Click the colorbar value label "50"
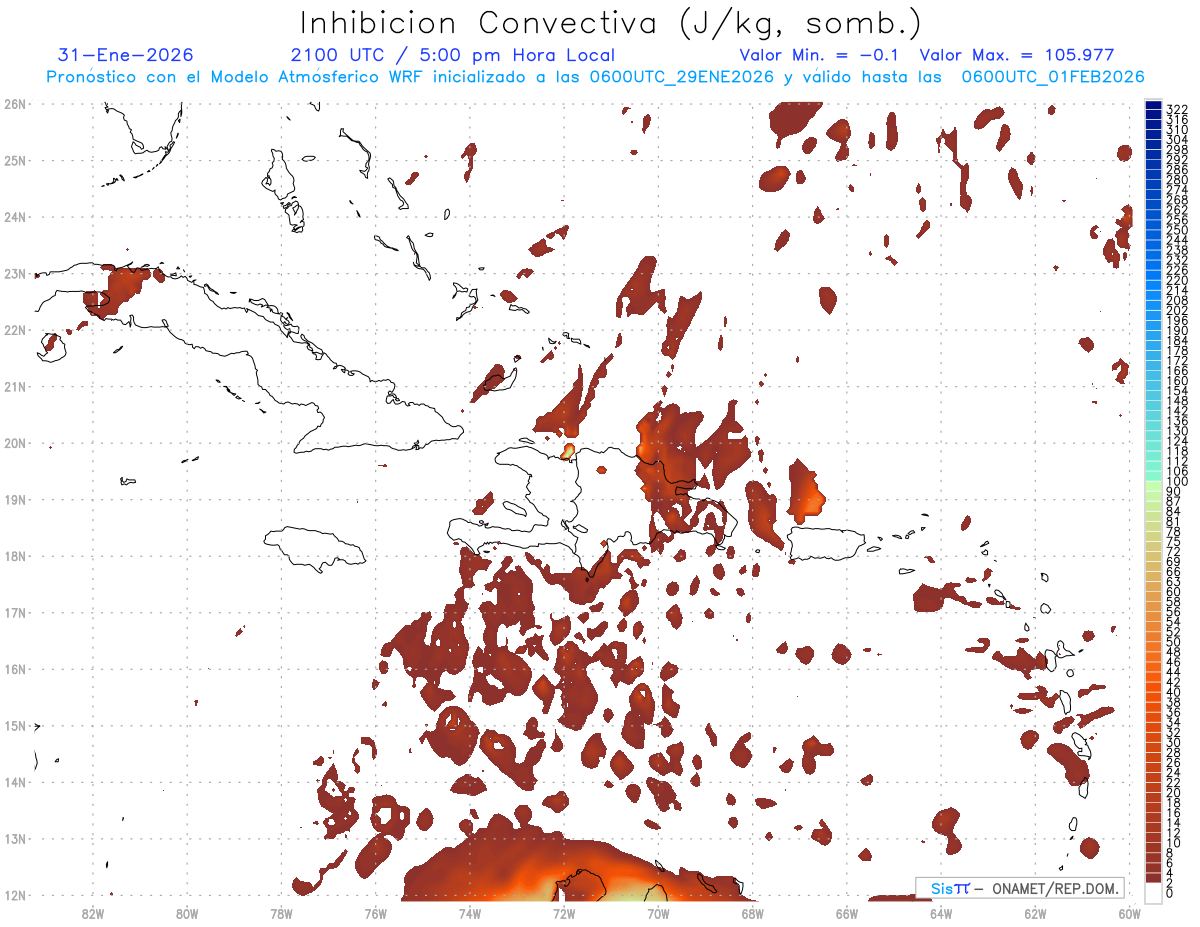This screenshot has height=927, width=1200. click(1173, 643)
